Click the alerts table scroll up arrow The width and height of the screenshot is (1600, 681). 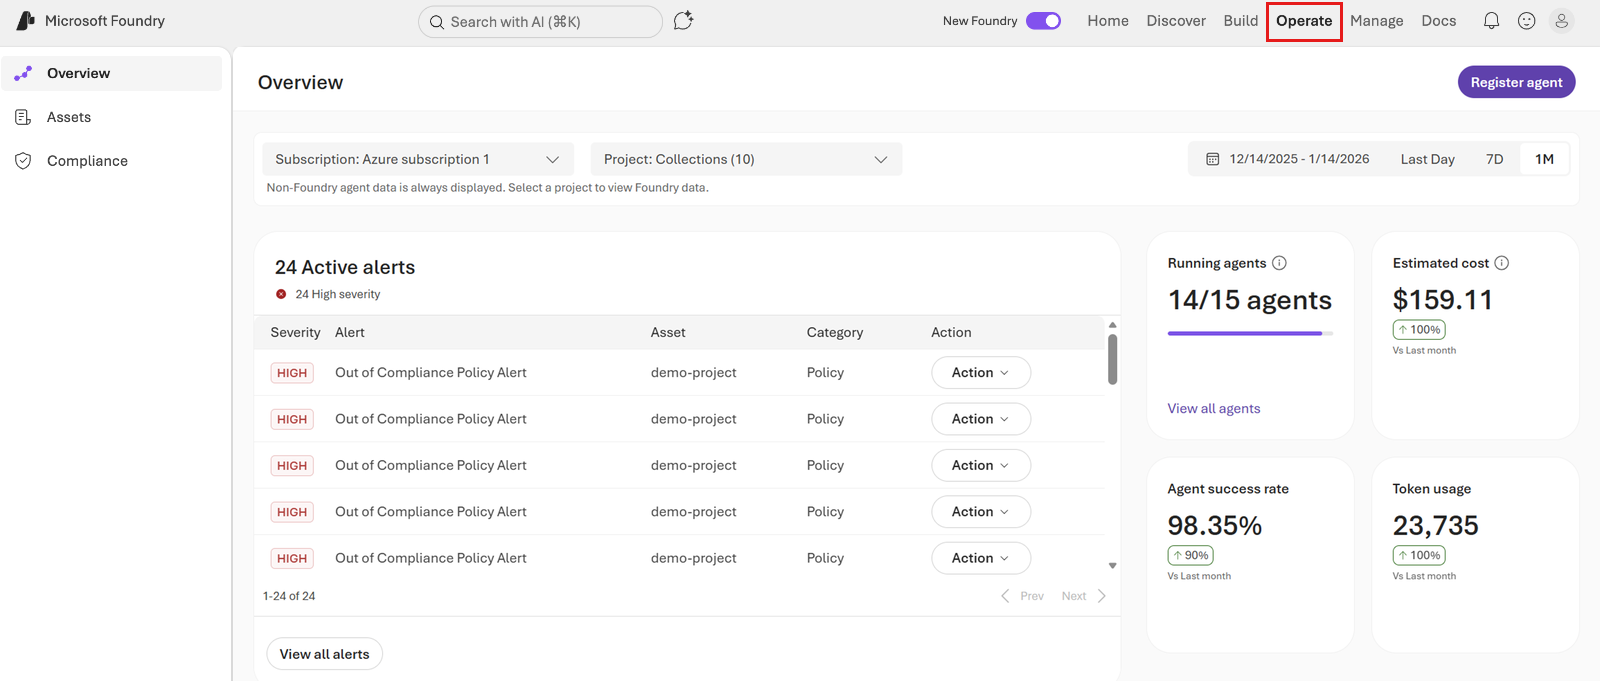[x=1112, y=325]
